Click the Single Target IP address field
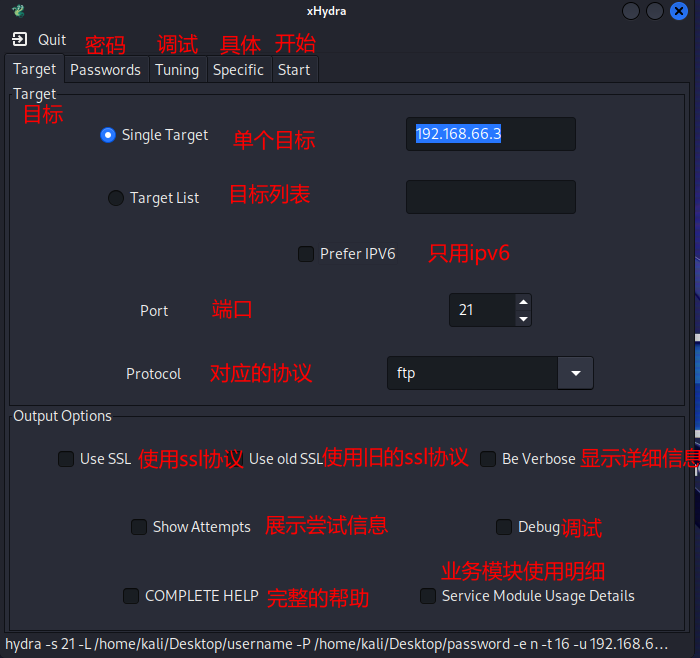 [490, 134]
